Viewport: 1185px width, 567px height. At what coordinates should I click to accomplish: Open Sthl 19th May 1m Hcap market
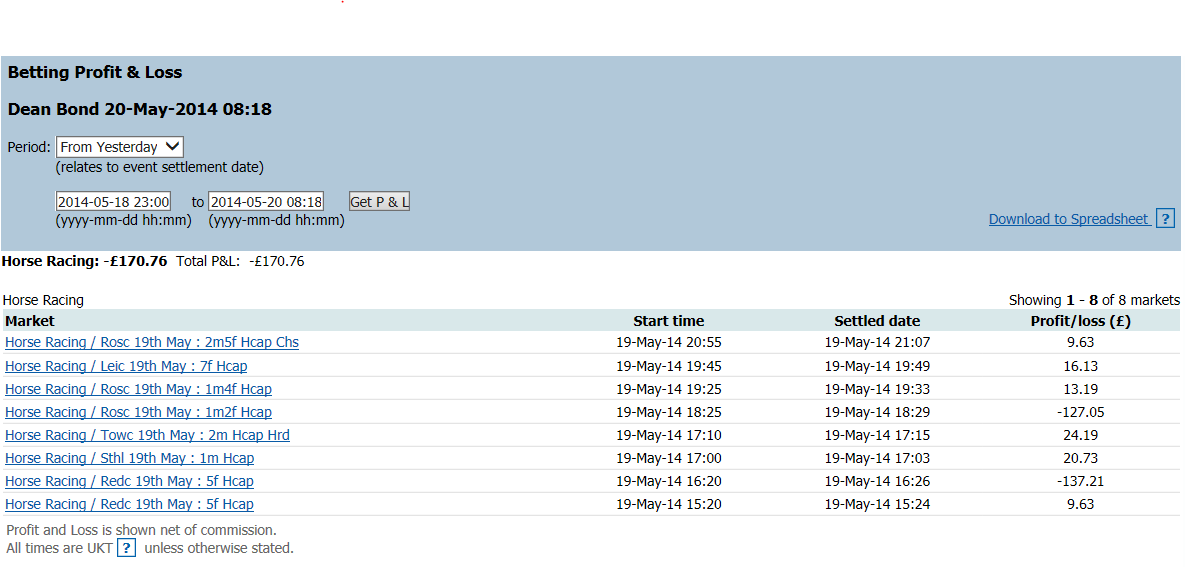click(129, 458)
